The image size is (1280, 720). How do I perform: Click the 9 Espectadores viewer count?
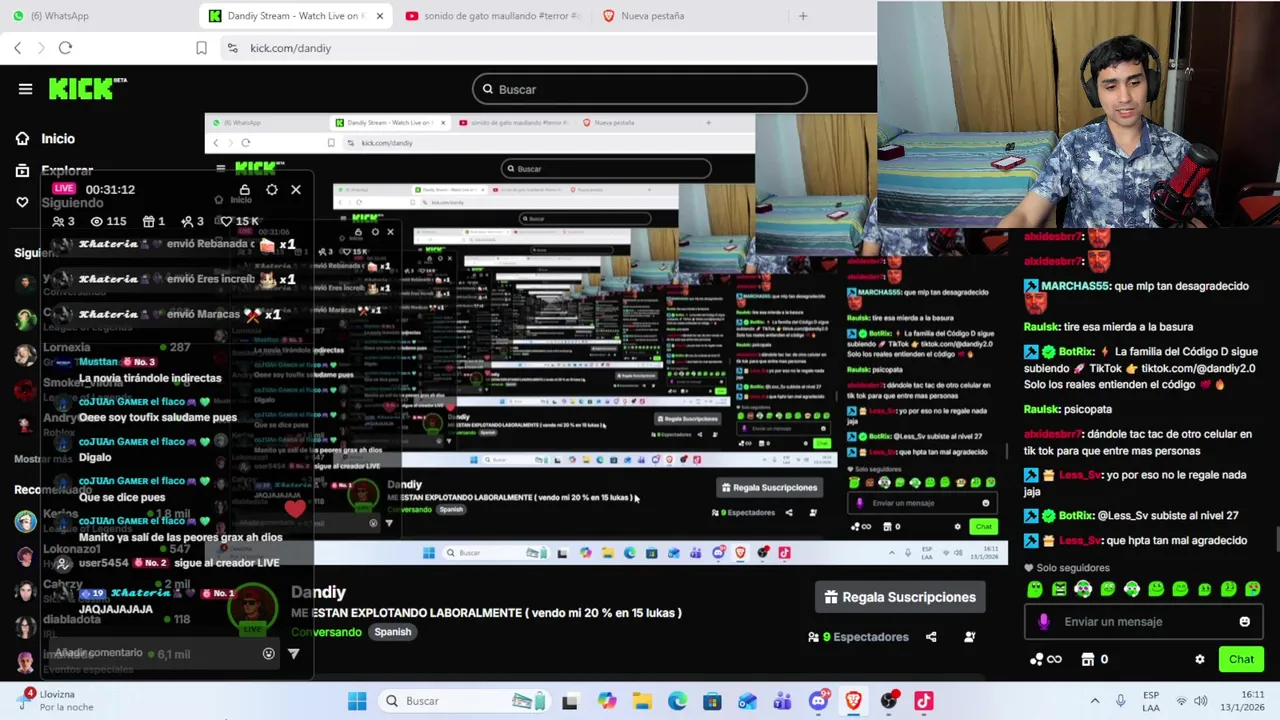pos(858,637)
